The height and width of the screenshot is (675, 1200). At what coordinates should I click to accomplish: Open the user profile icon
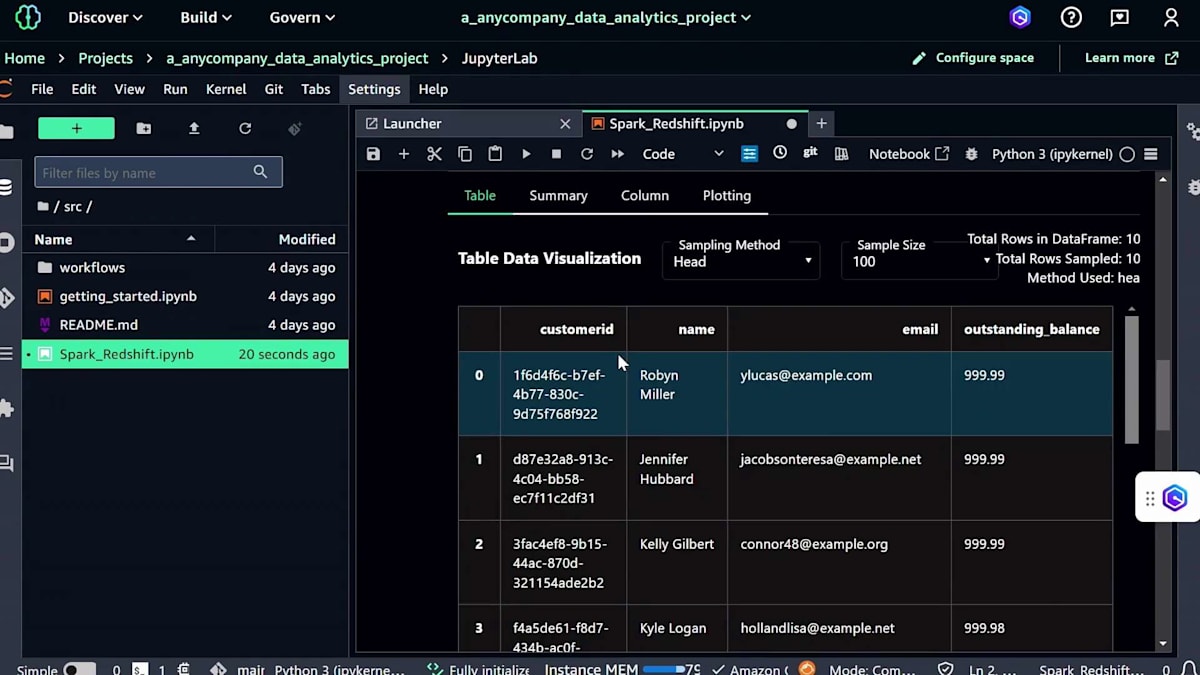point(1171,17)
